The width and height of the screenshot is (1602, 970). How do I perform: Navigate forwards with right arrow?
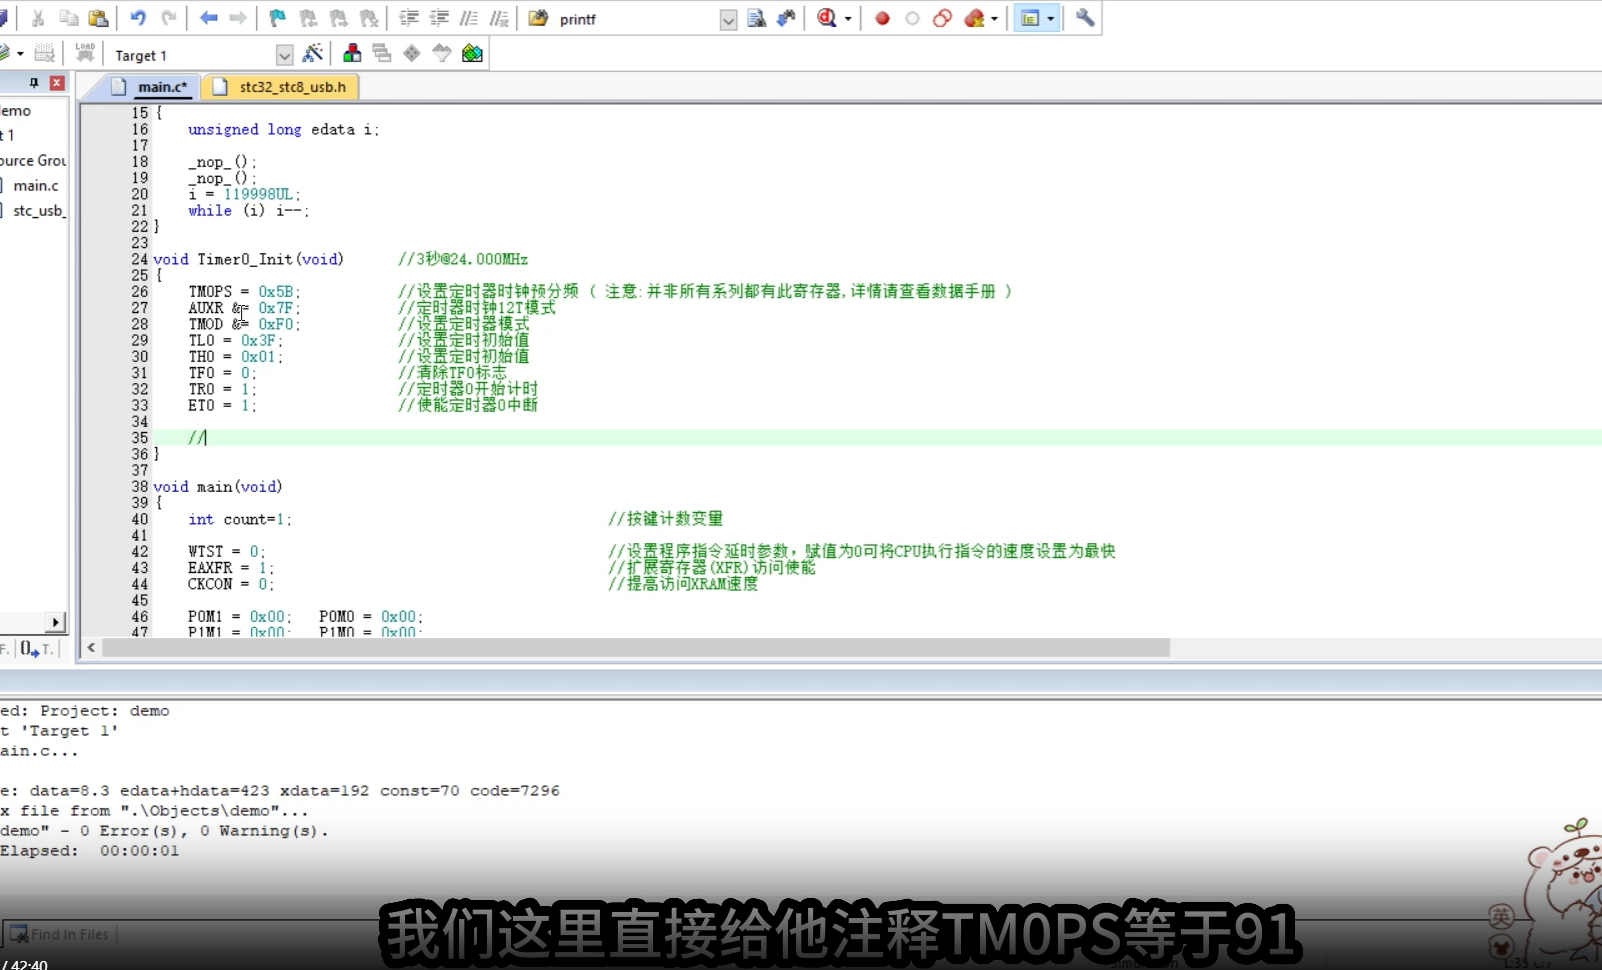238,18
